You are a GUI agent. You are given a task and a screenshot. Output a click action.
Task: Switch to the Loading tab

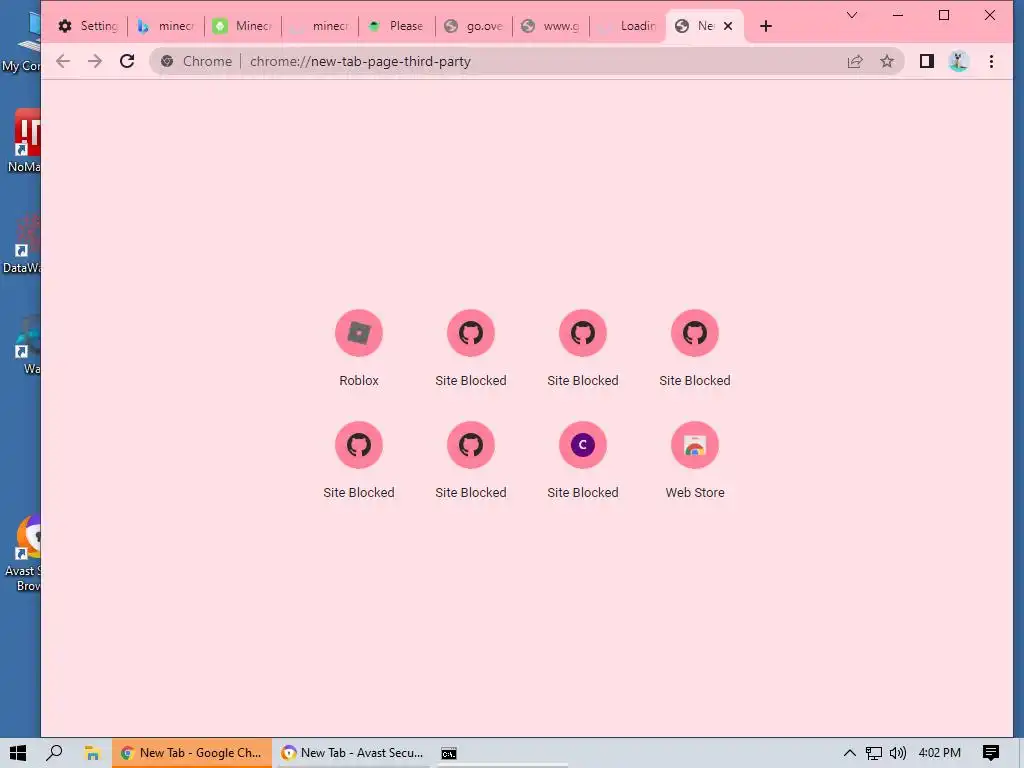(x=628, y=26)
